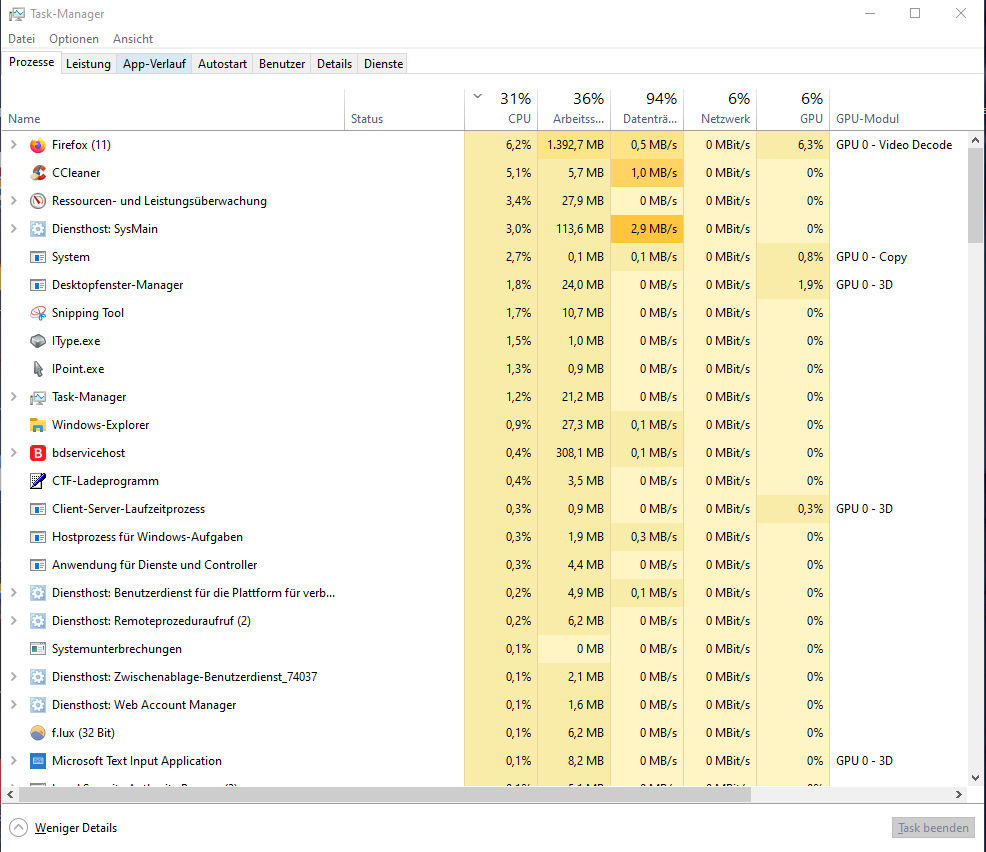The width and height of the screenshot is (986, 852).
Task: Click the vertical scrollbar thumb
Action: point(975,195)
